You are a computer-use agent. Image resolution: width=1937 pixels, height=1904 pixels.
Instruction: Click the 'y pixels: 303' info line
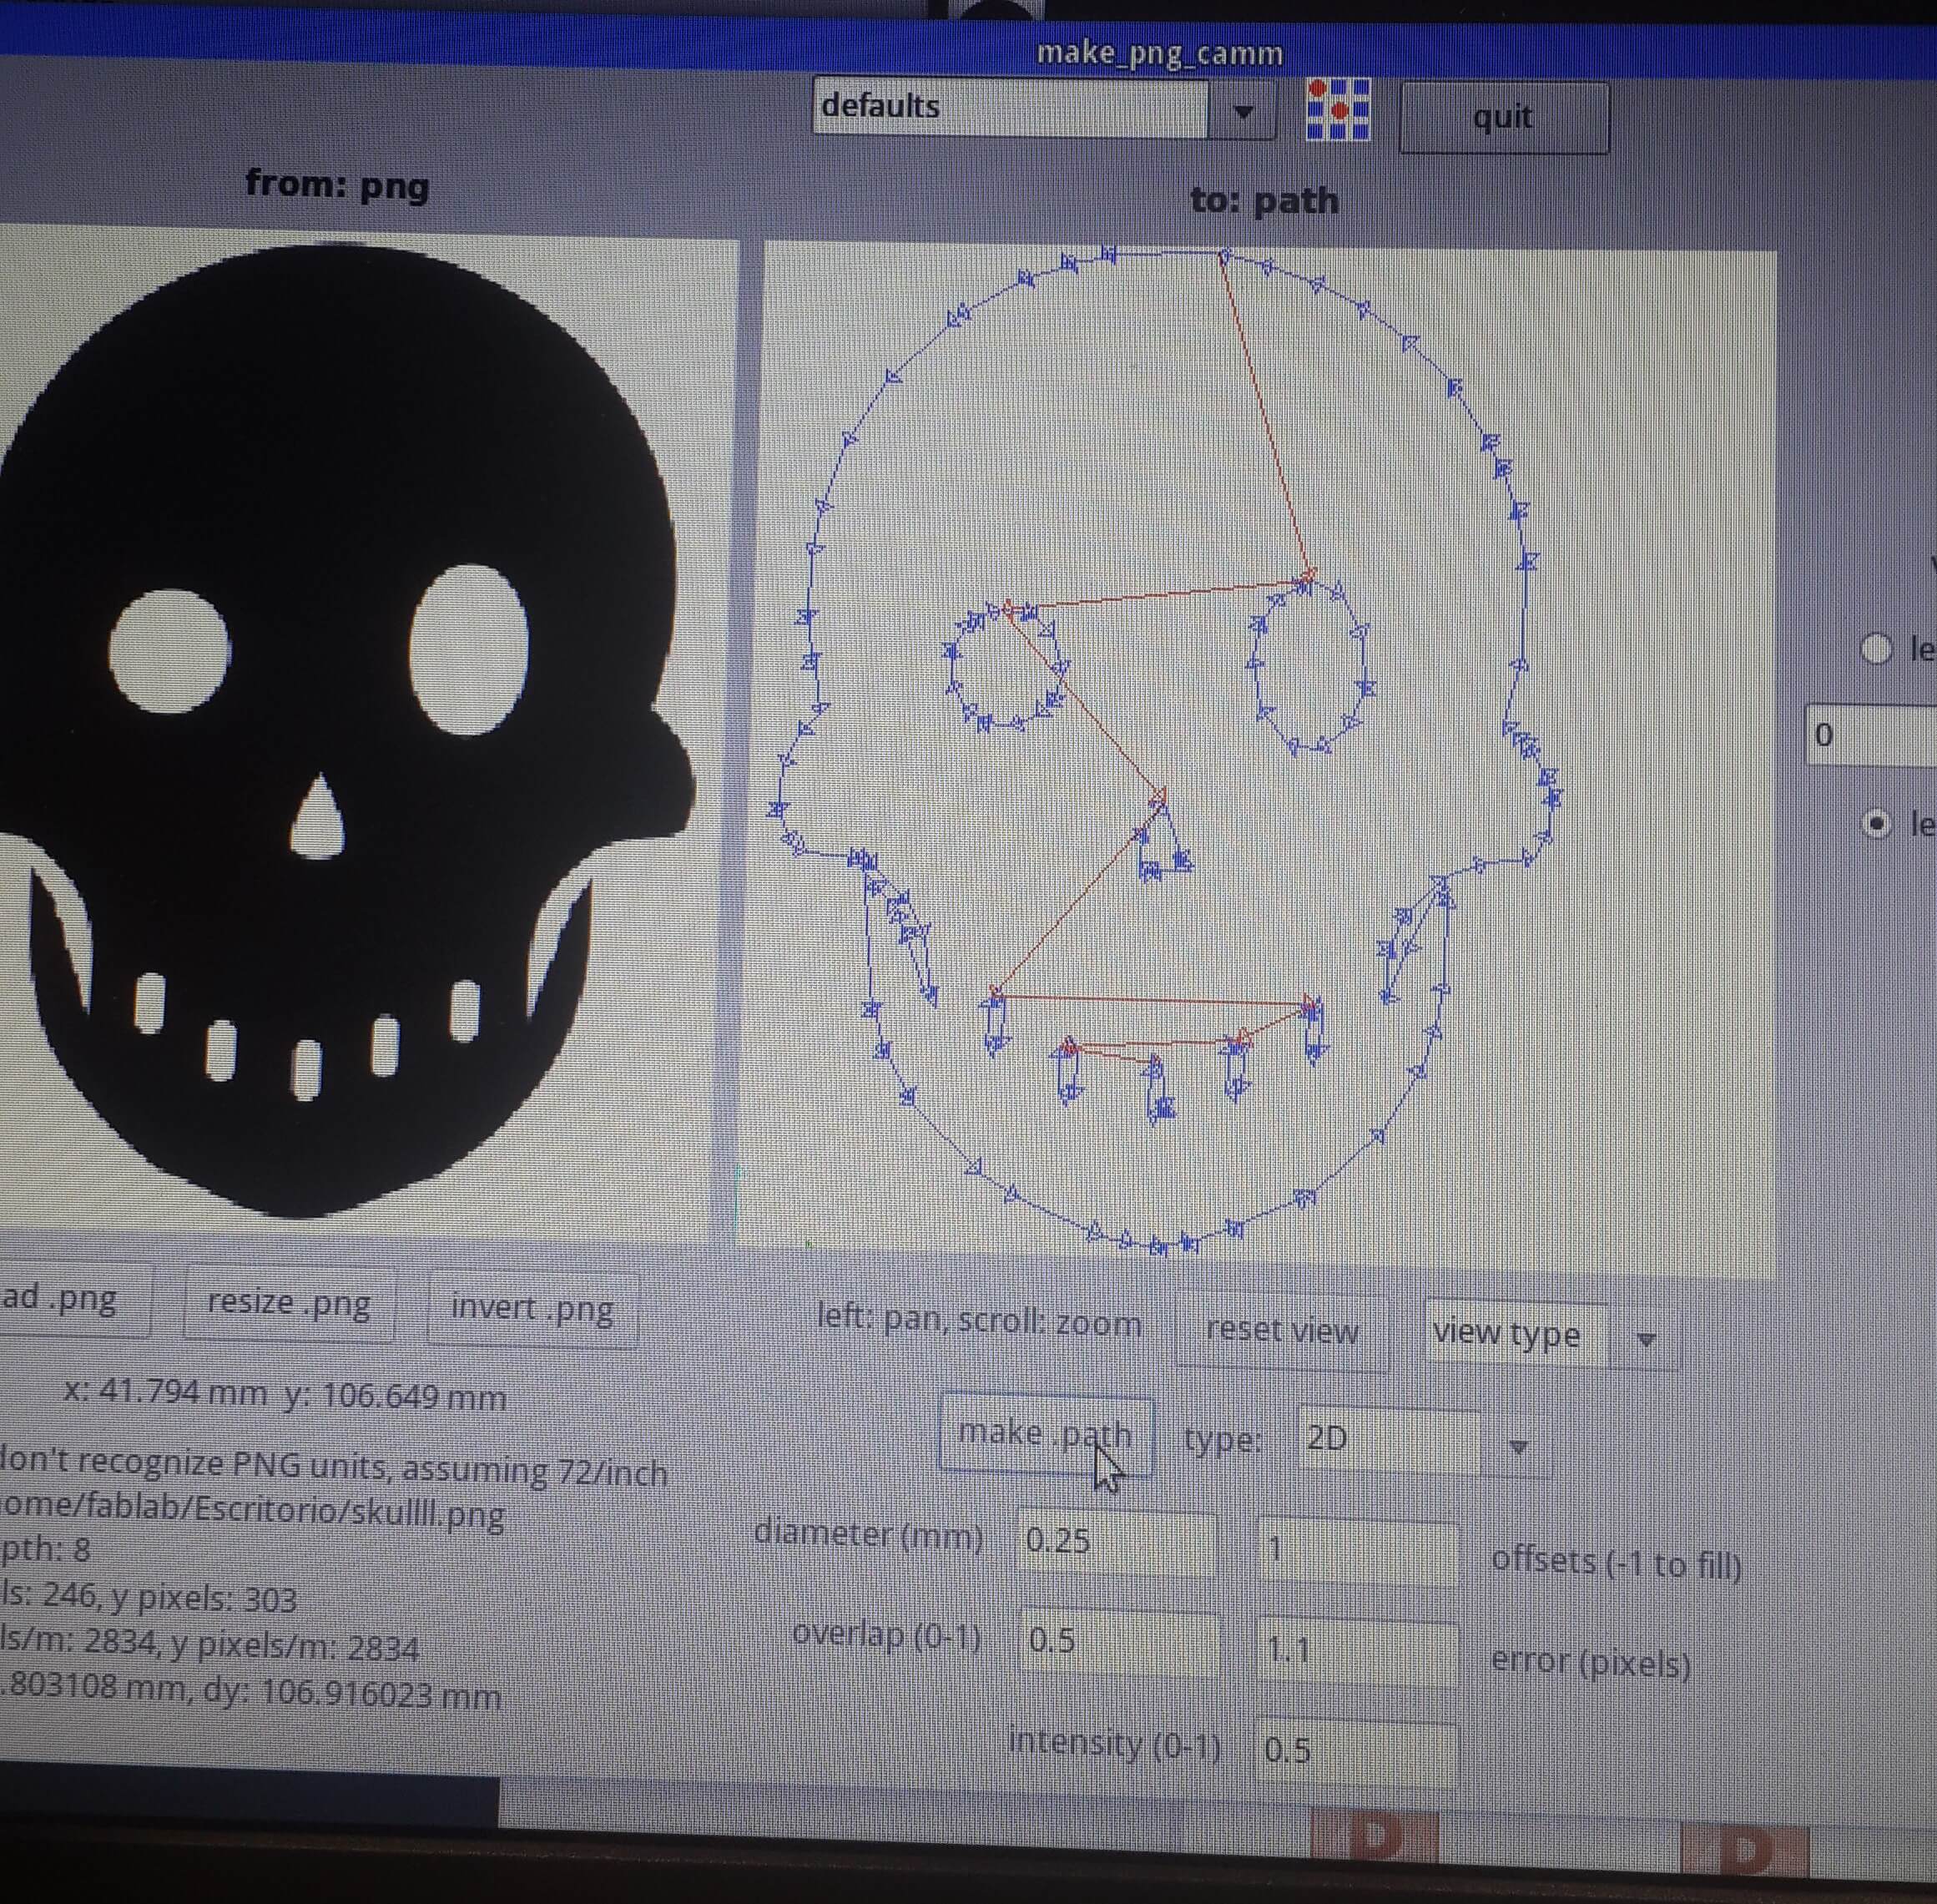click(149, 1599)
